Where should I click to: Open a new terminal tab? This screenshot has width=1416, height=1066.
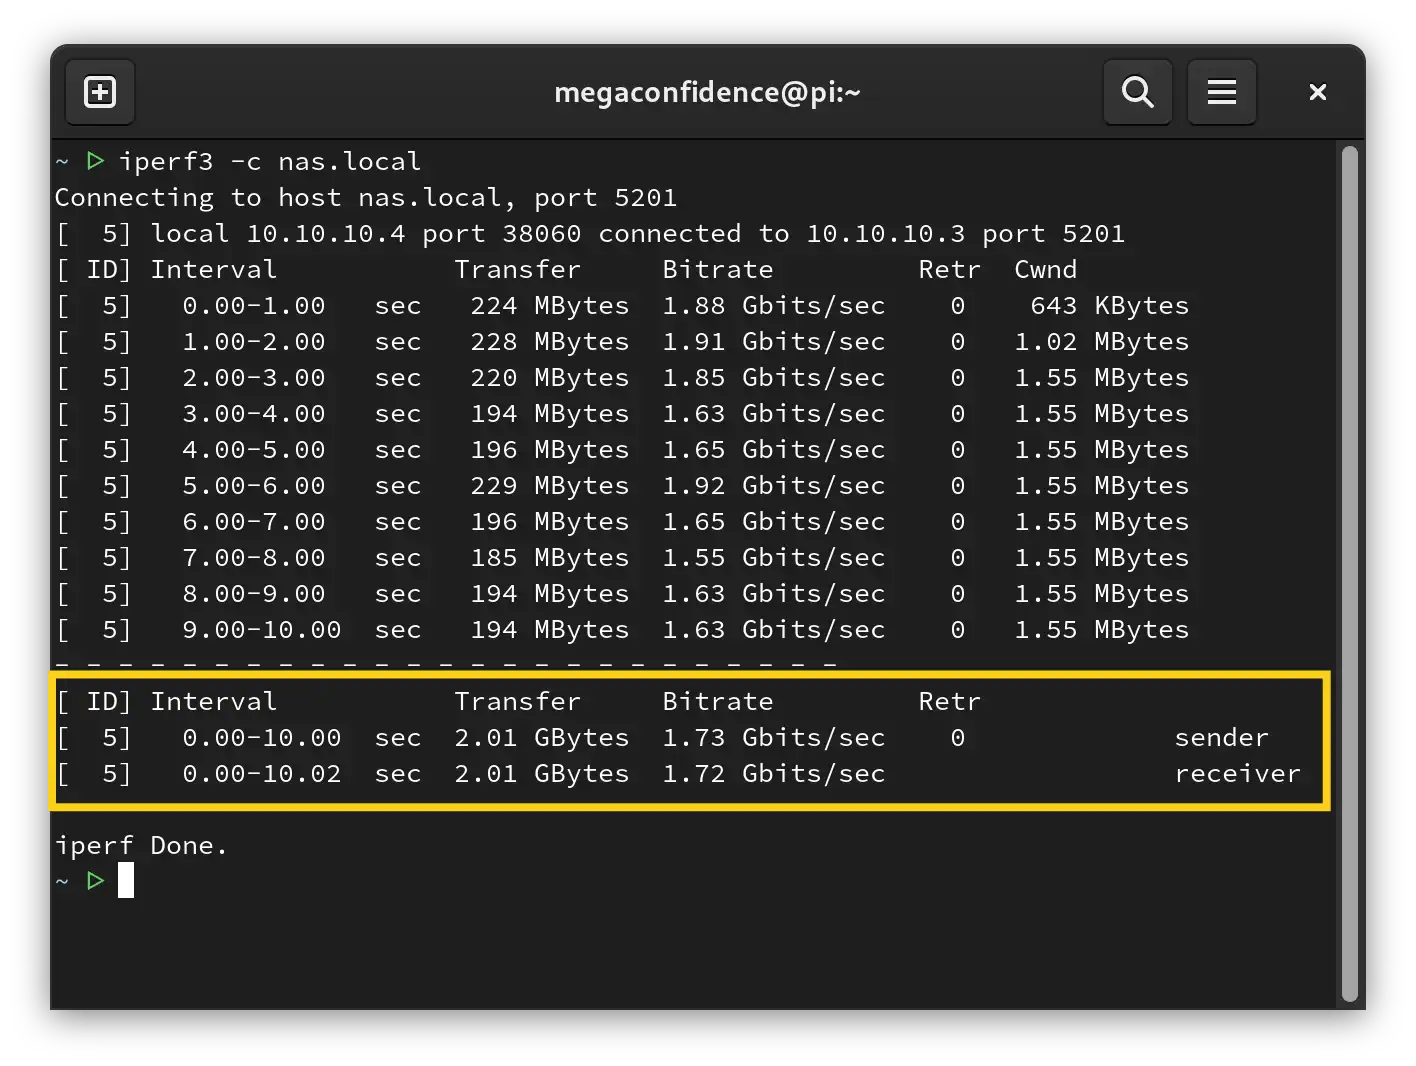pyautogui.click(x=100, y=92)
